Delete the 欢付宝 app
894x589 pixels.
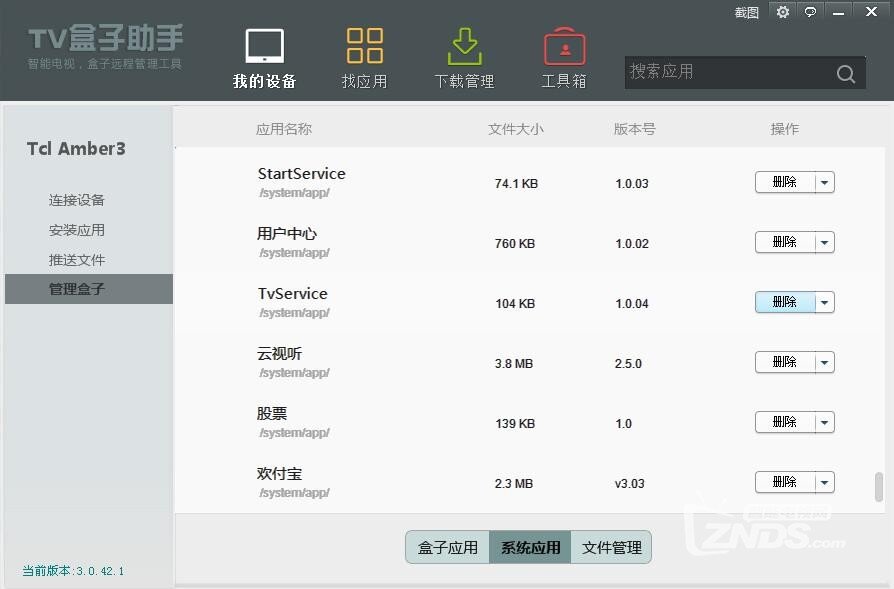point(785,482)
